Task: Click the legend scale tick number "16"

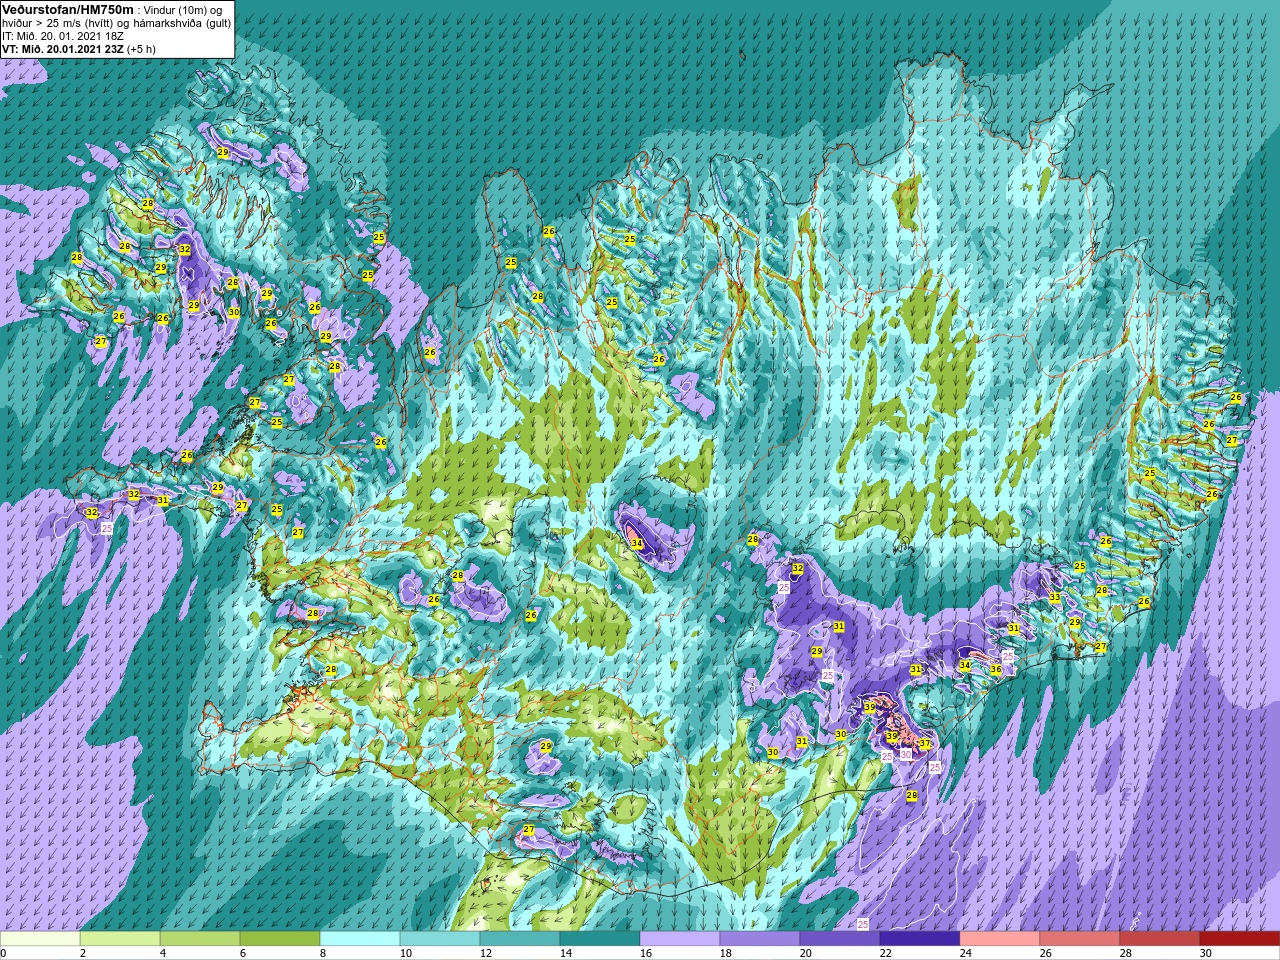Action: (x=646, y=953)
